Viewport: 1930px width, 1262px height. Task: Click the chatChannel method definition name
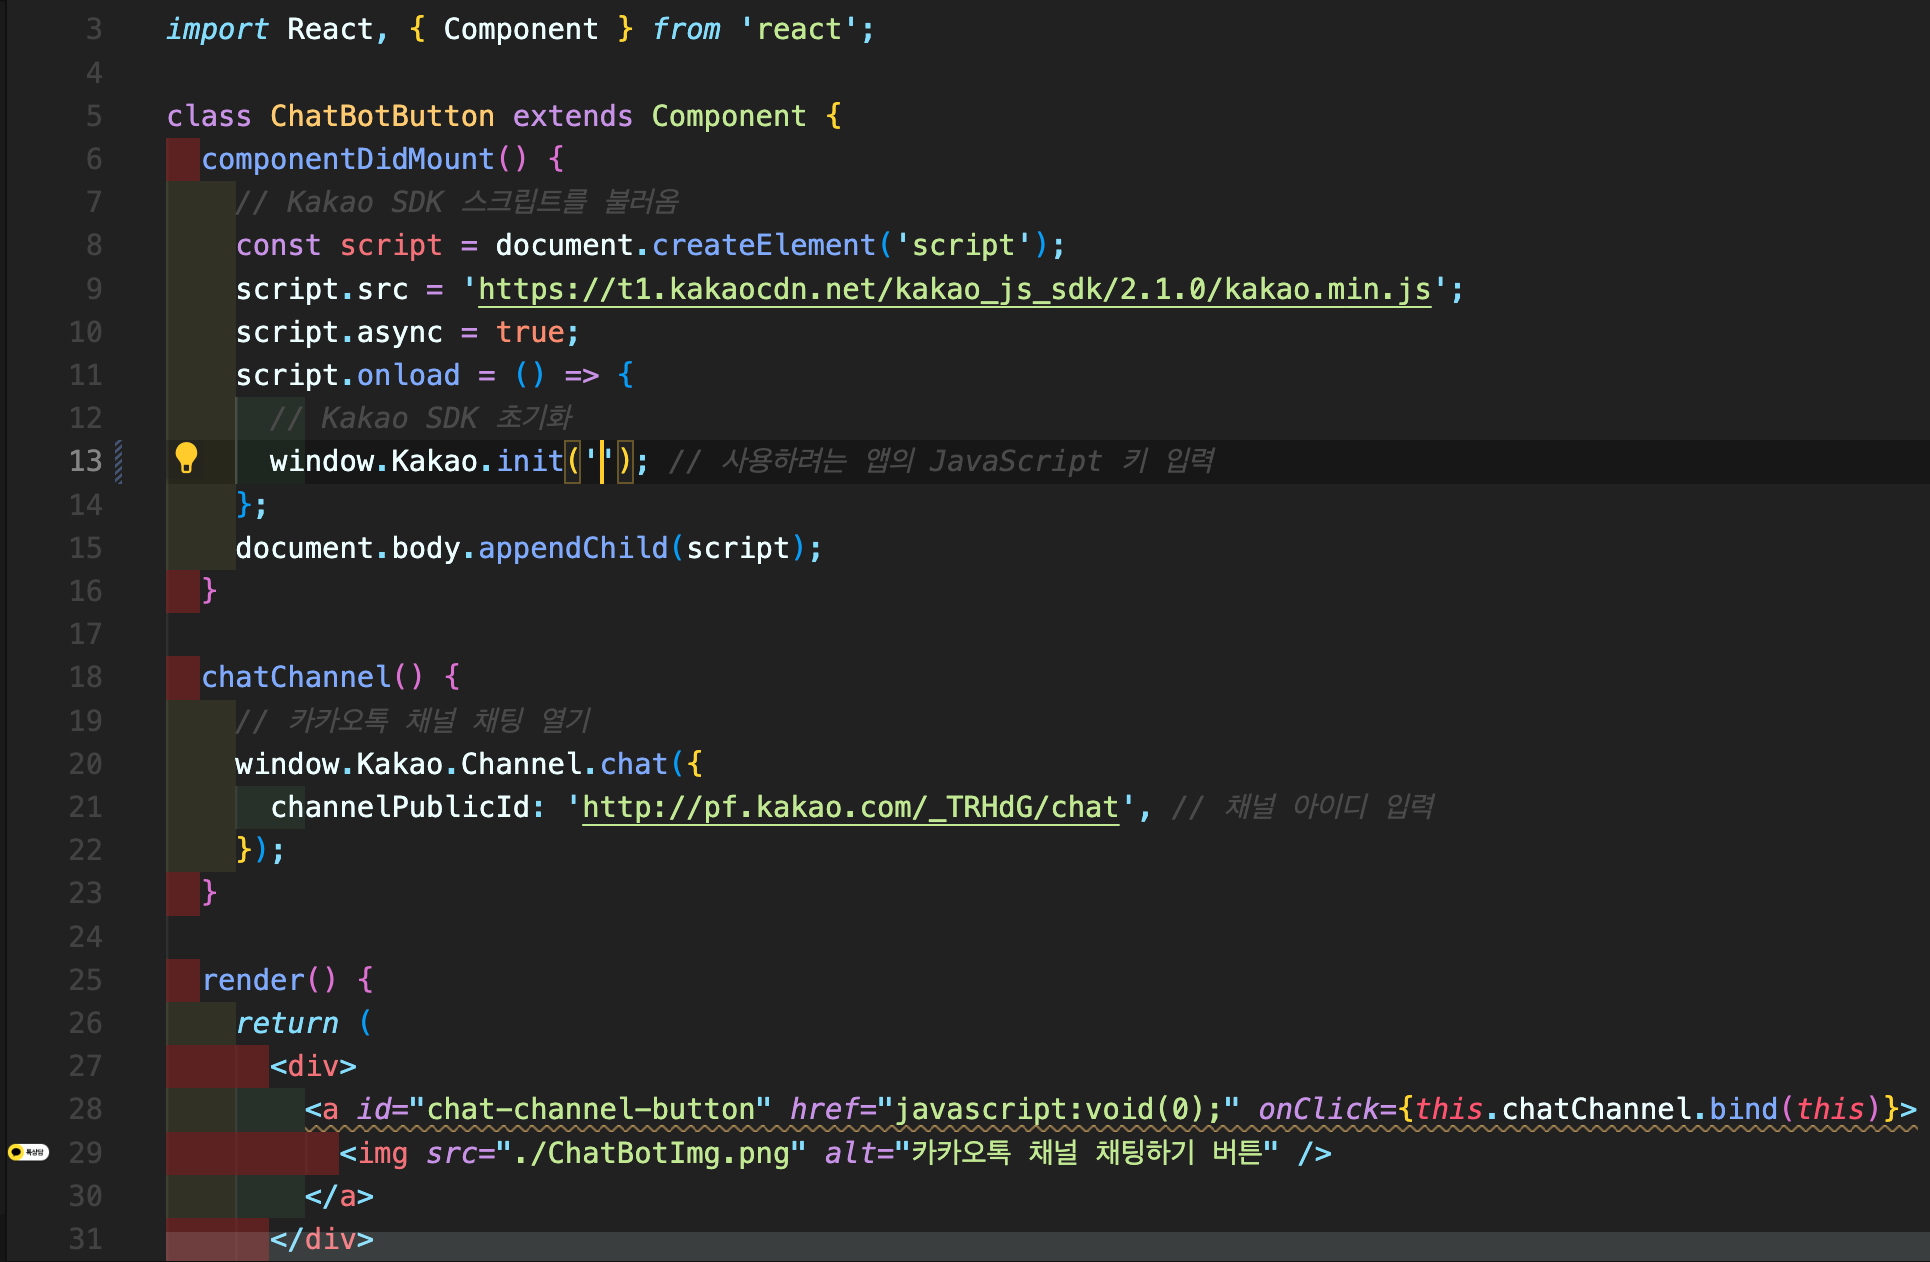point(296,677)
